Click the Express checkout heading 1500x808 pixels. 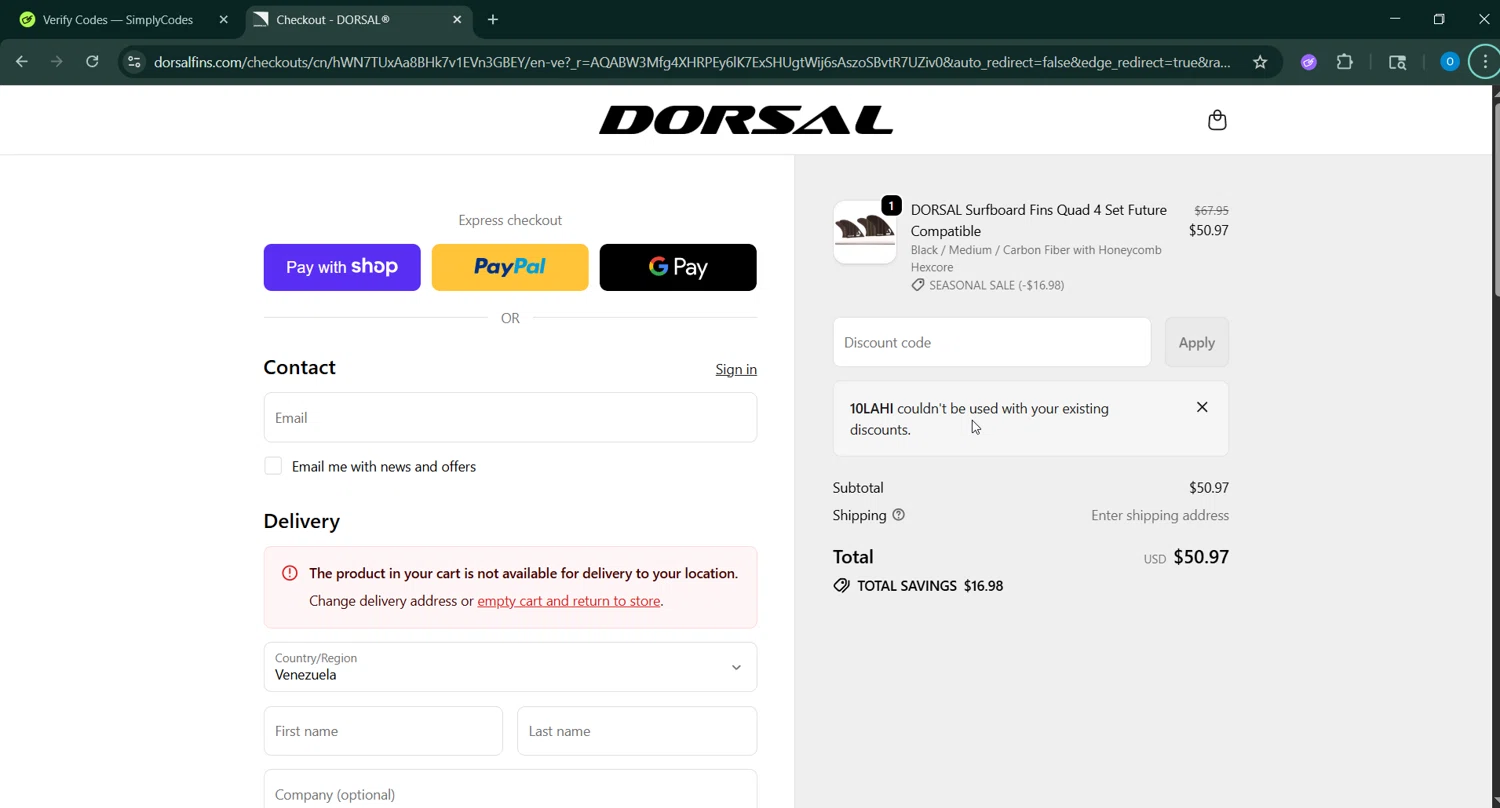510,220
